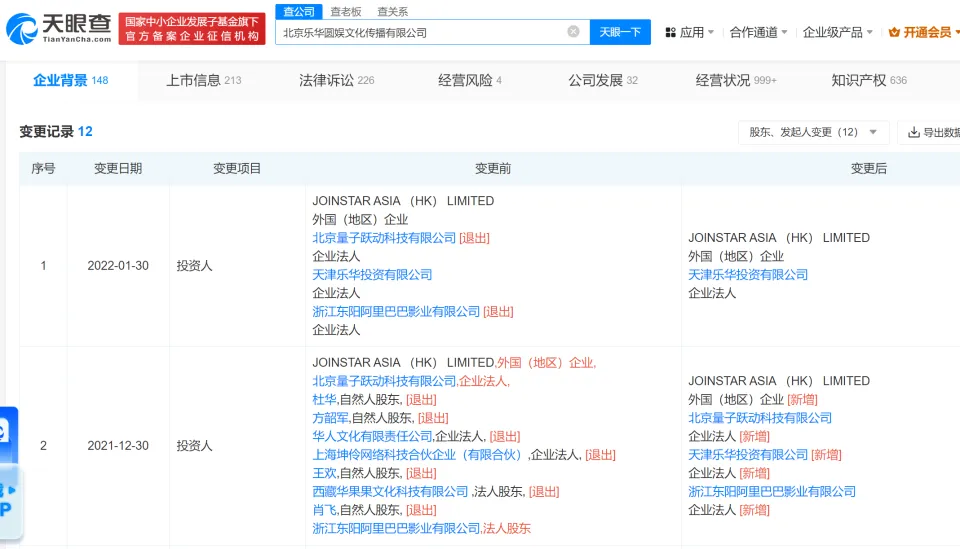Switch to the 查关系 search tab
Image resolution: width=960 pixels, height=549 pixels.
[392, 12]
